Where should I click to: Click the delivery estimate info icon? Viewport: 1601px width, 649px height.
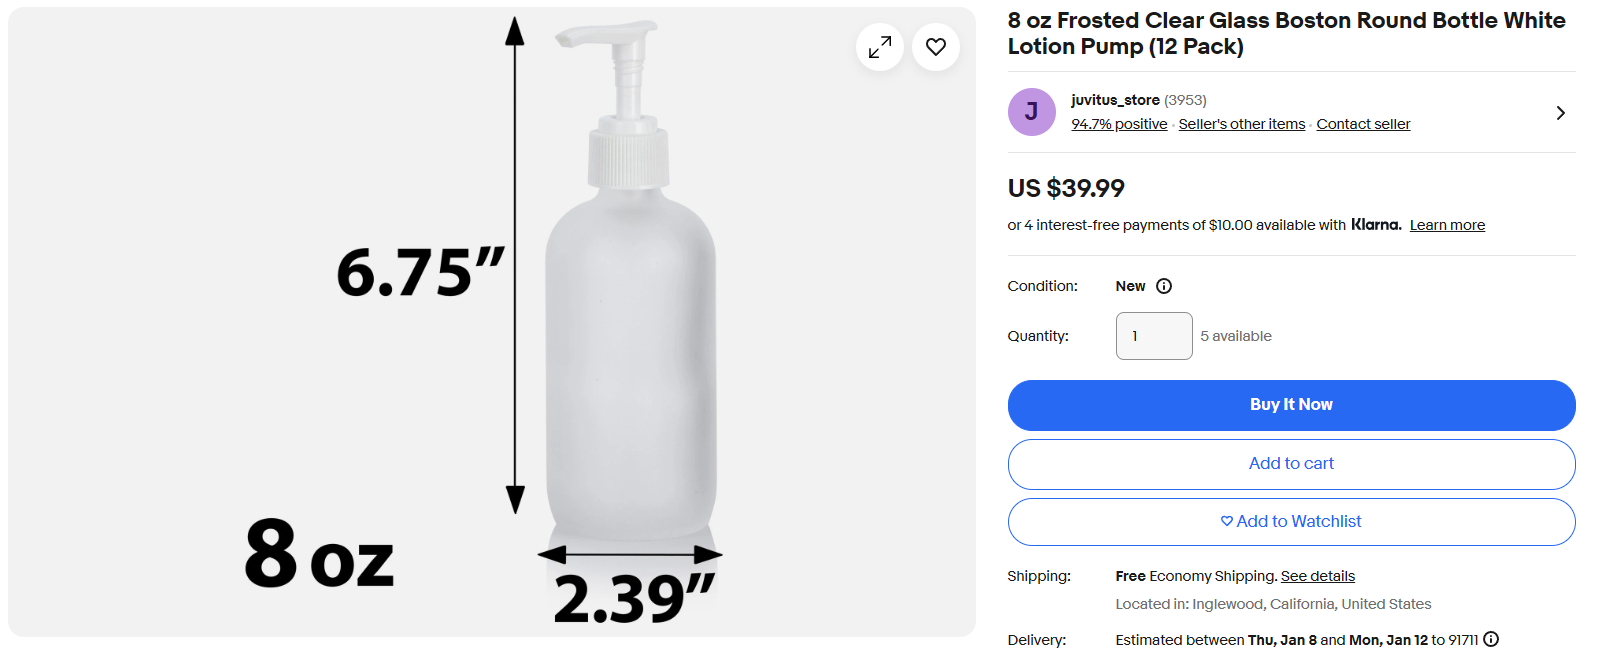(x=1491, y=639)
